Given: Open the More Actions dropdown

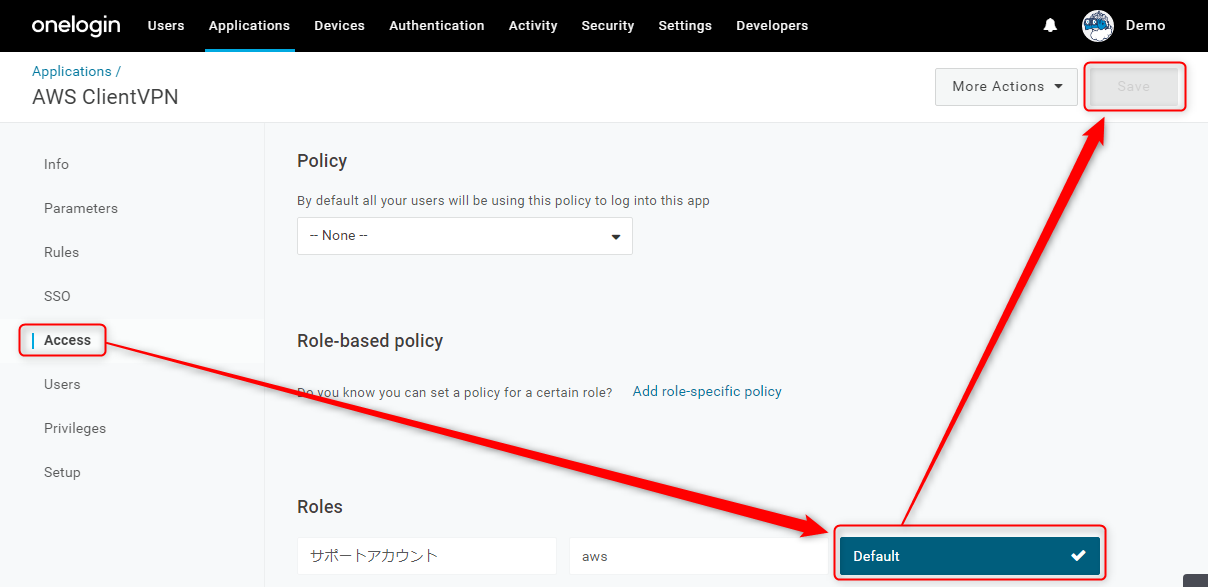Looking at the screenshot, I should (x=1006, y=86).
